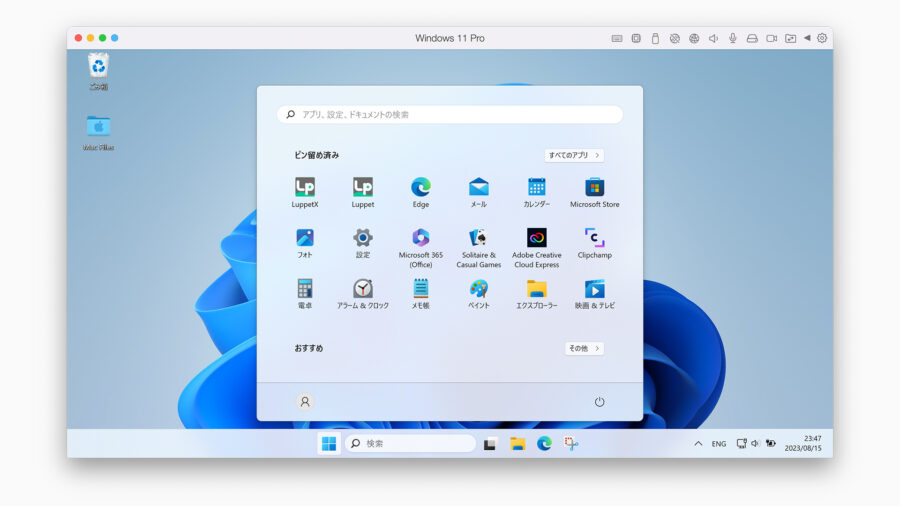900x506 pixels.
Task: Open the フォト app
Action: point(305,243)
